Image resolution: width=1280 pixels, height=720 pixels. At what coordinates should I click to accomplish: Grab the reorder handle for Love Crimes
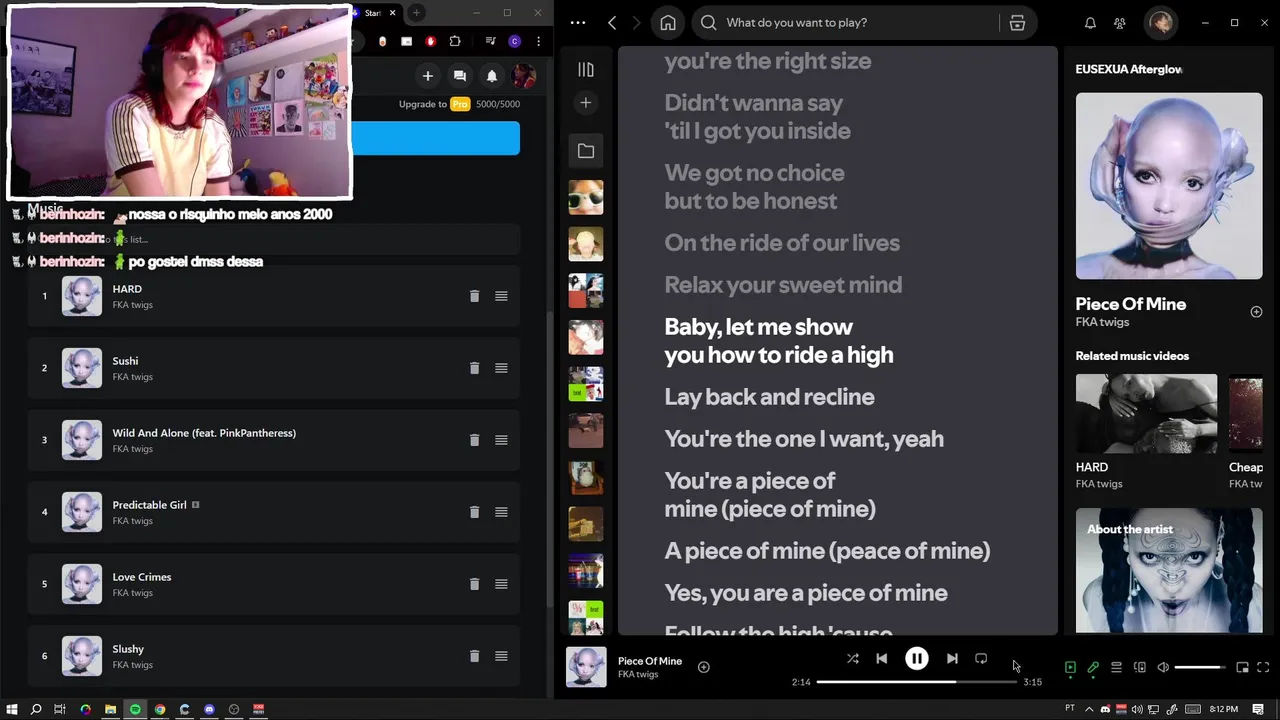point(501,584)
